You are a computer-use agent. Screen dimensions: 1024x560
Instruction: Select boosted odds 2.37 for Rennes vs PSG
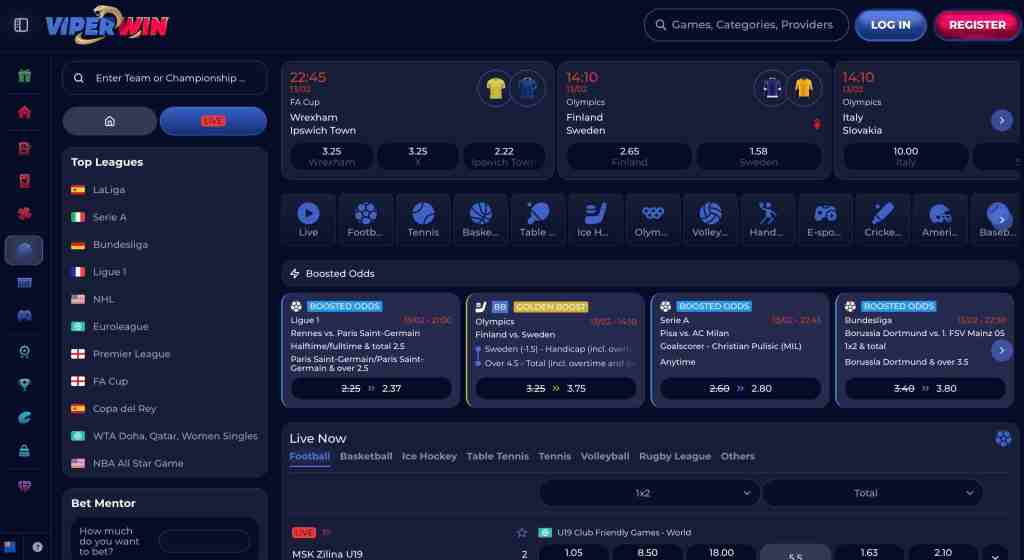point(371,388)
